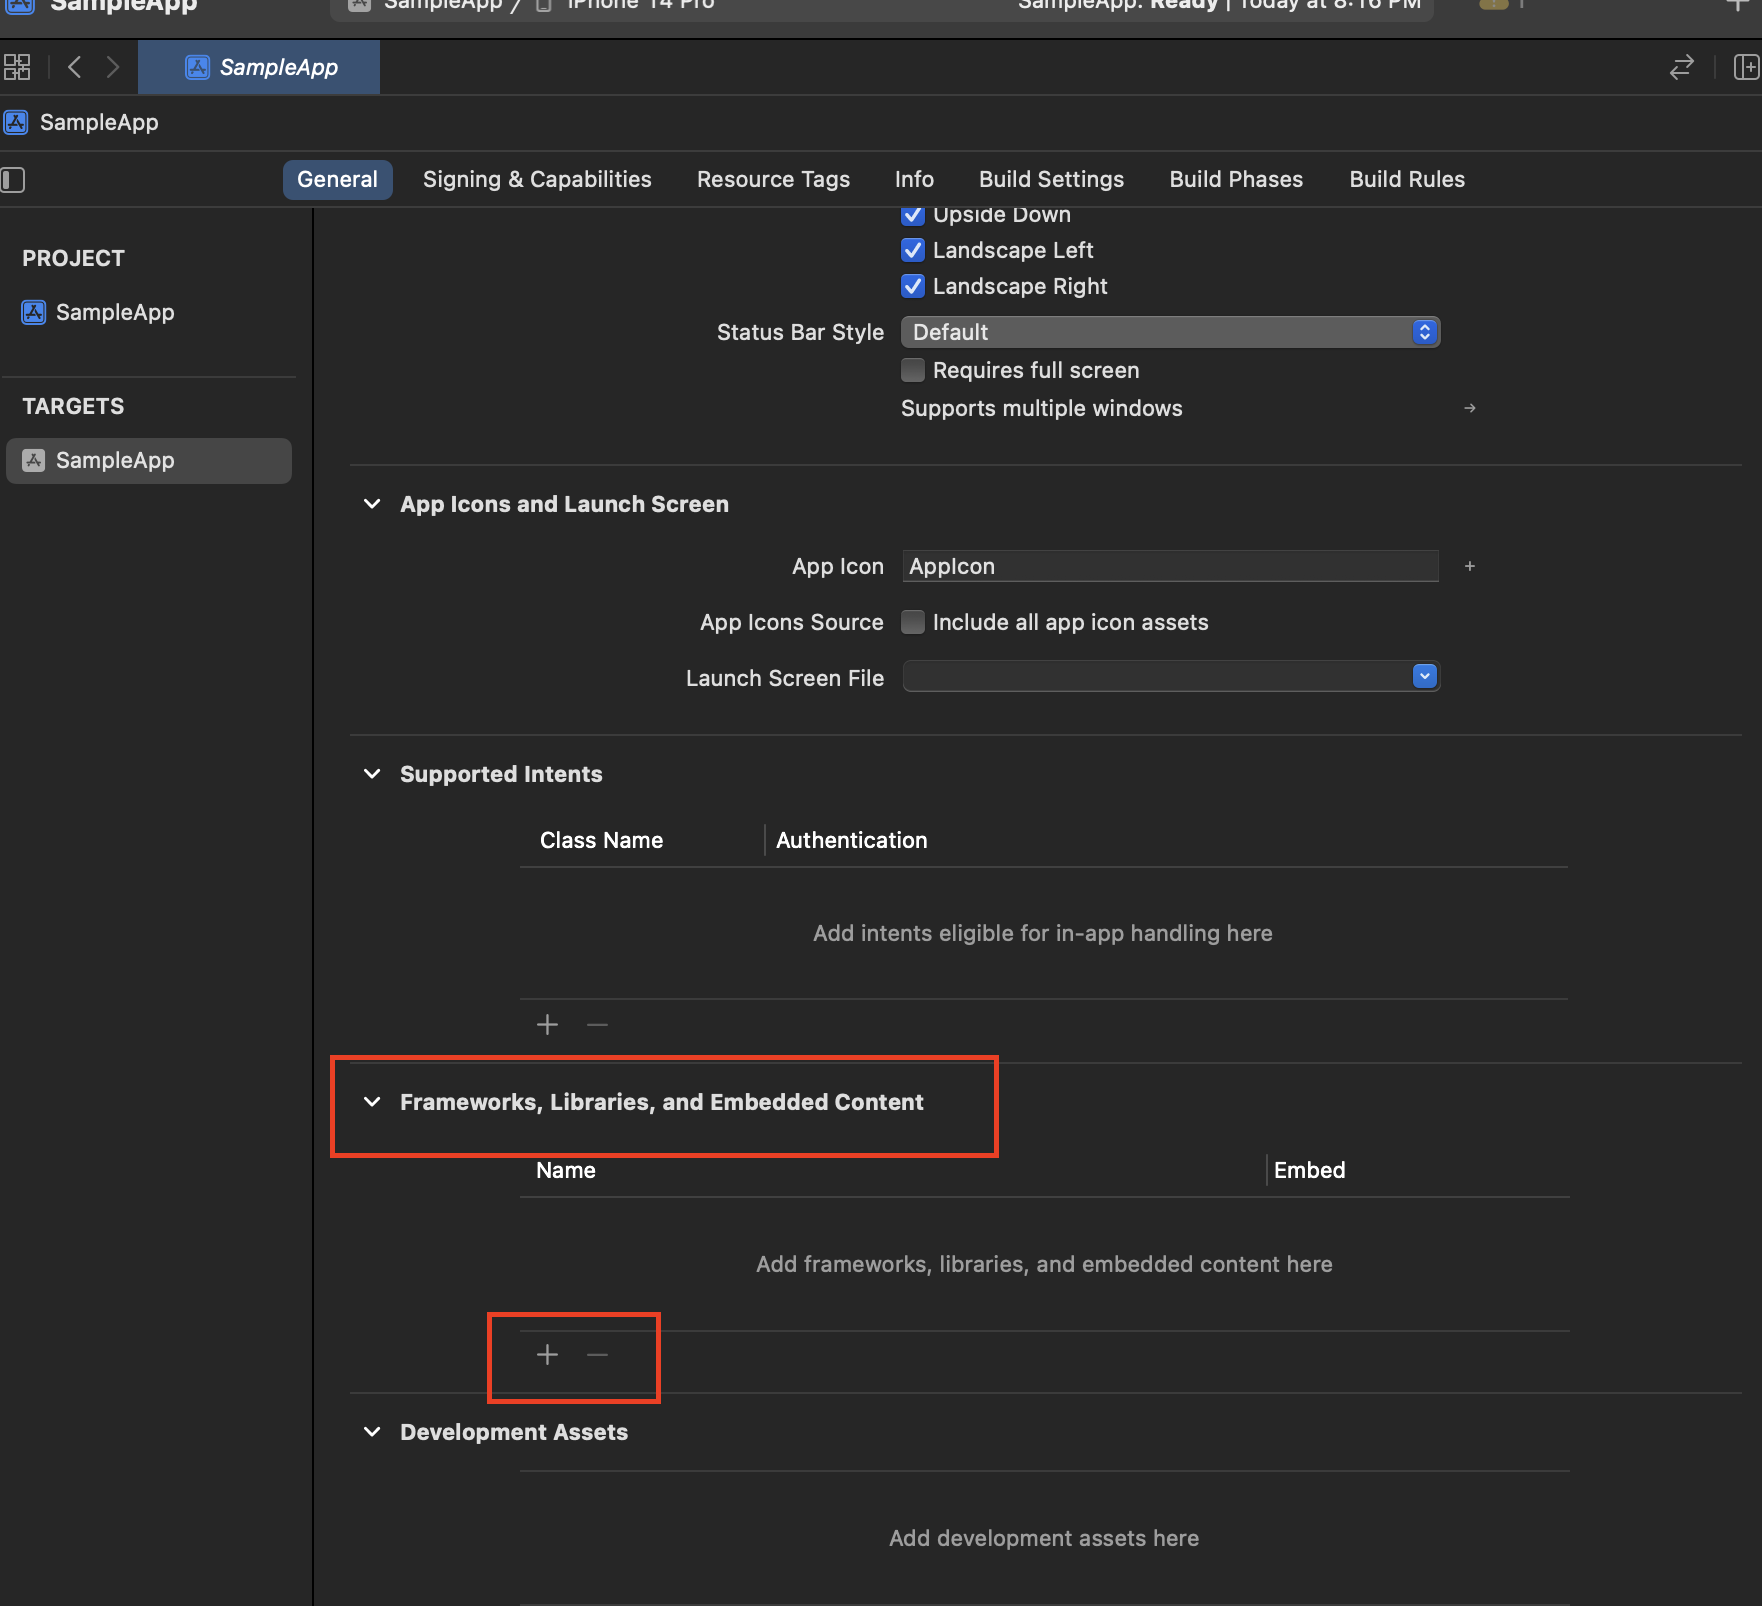Click 'Add development assets here' placeholder text
The height and width of the screenshot is (1606, 1762).
click(1043, 1538)
